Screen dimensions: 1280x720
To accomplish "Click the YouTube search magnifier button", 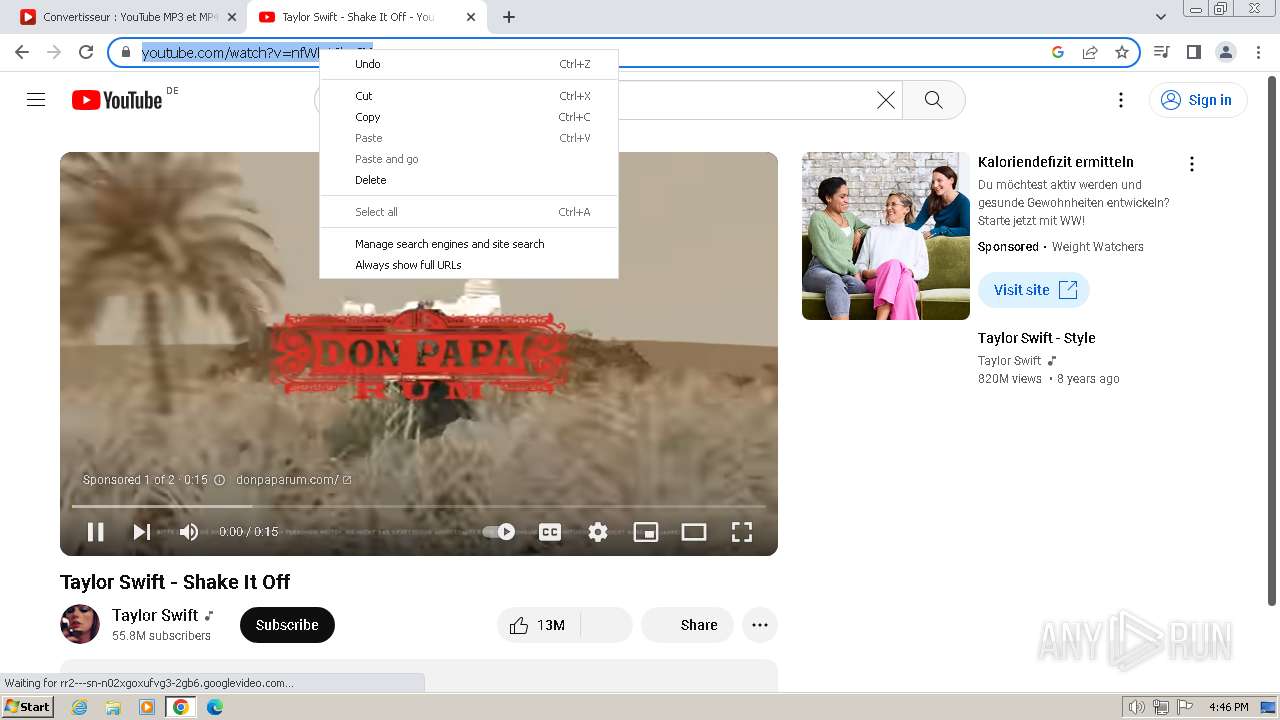I will point(934,100).
